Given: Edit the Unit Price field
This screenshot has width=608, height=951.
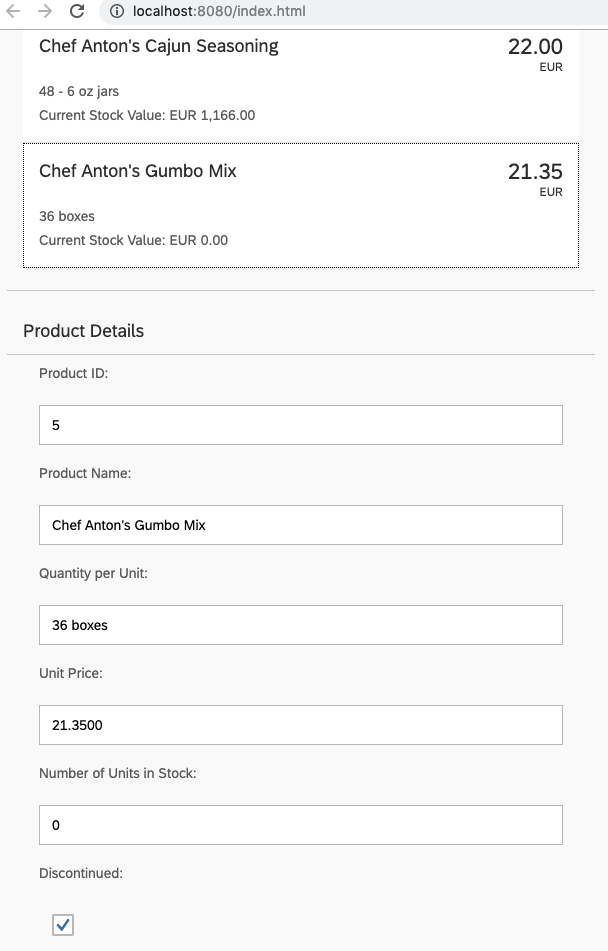Looking at the screenshot, I should point(300,725).
